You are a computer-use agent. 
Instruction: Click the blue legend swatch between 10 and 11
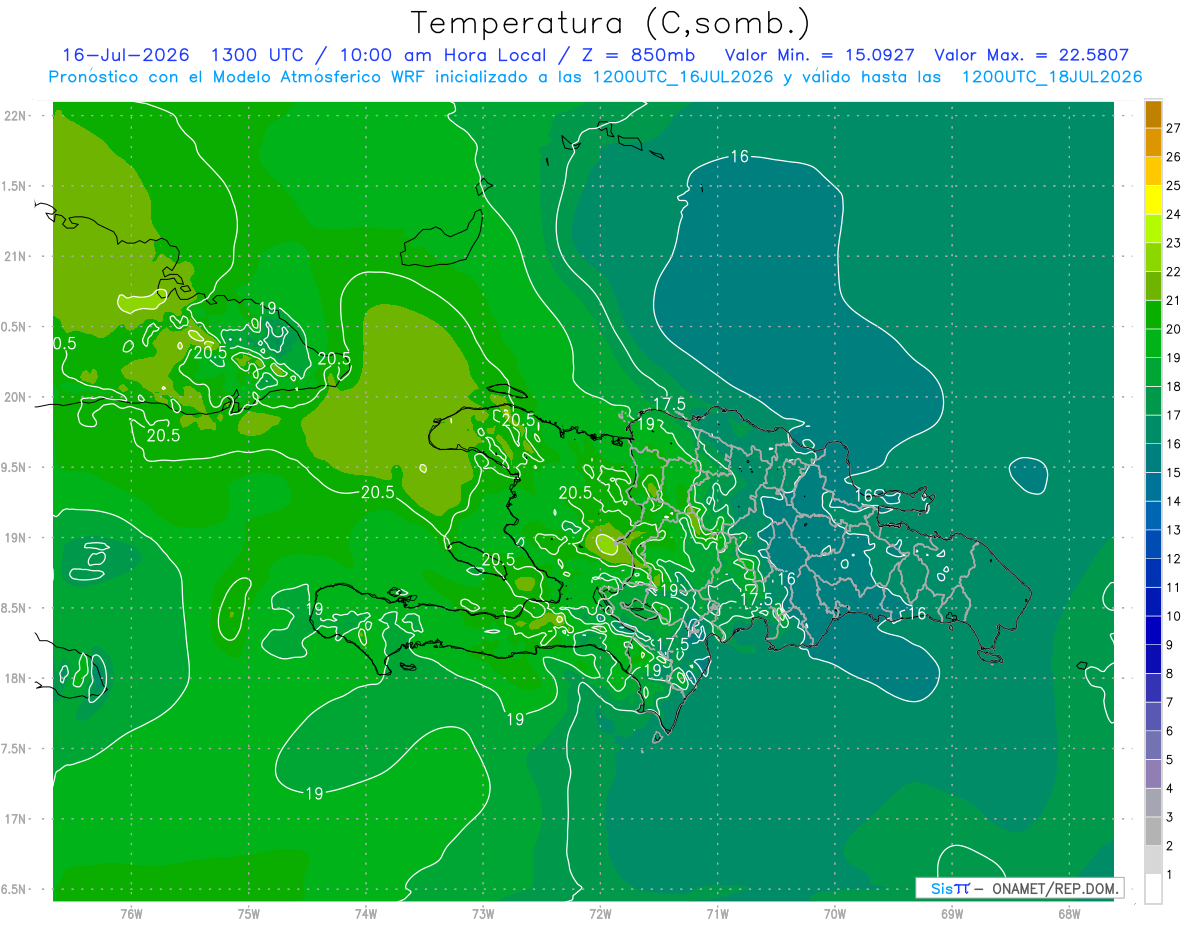tap(1153, 602)
